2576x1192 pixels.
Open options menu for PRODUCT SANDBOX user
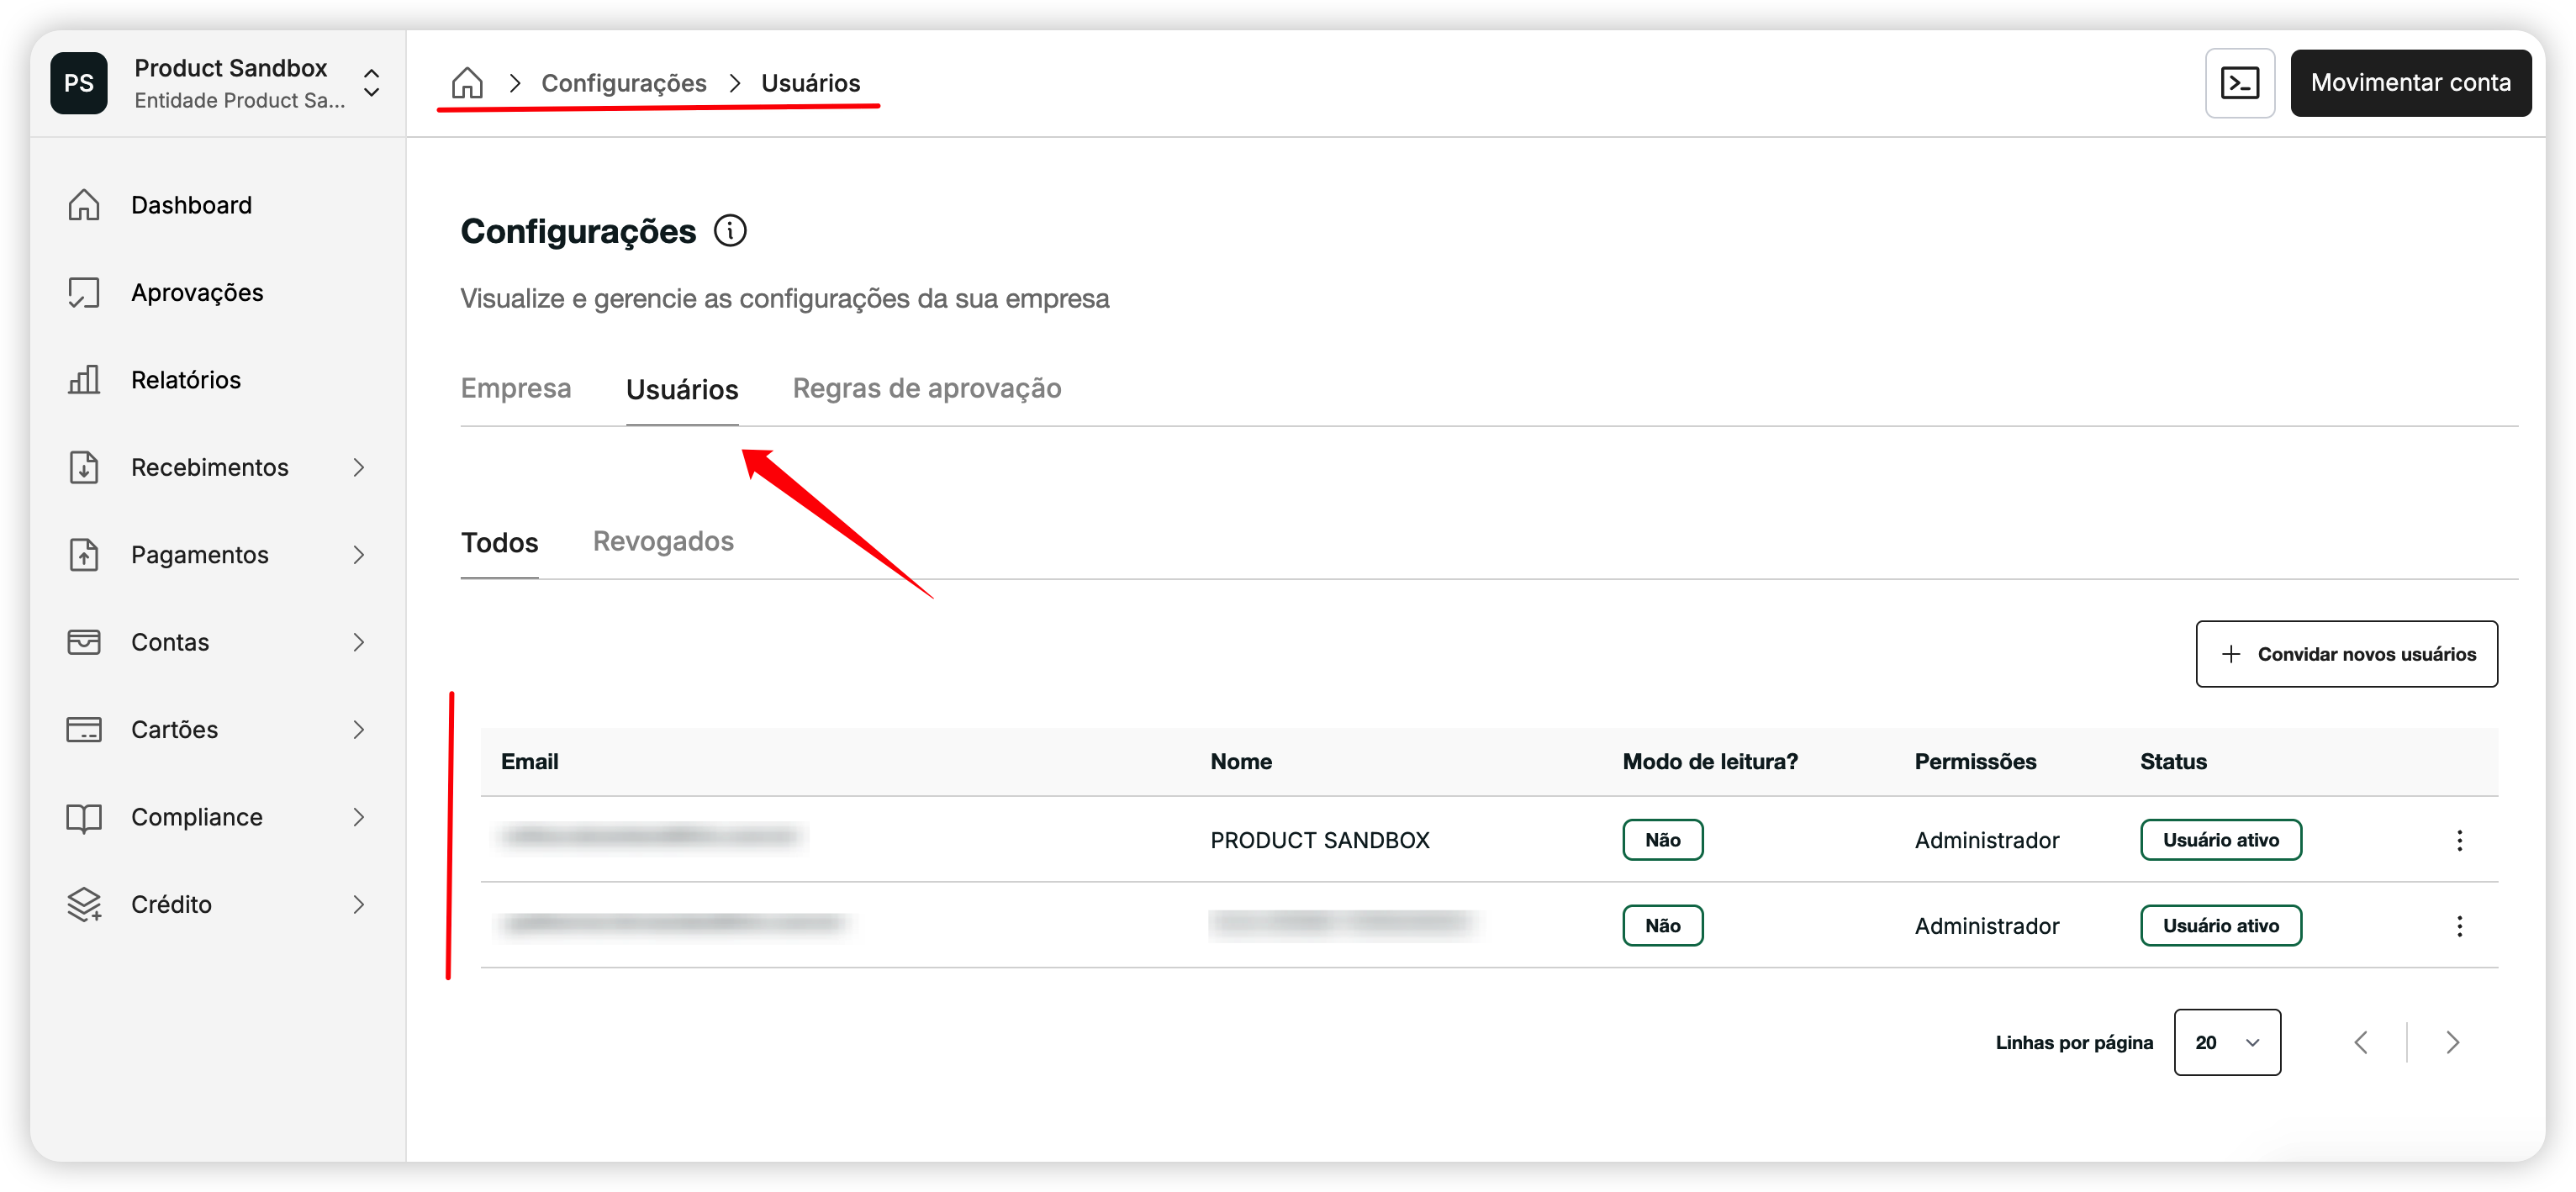point(2459,840)
